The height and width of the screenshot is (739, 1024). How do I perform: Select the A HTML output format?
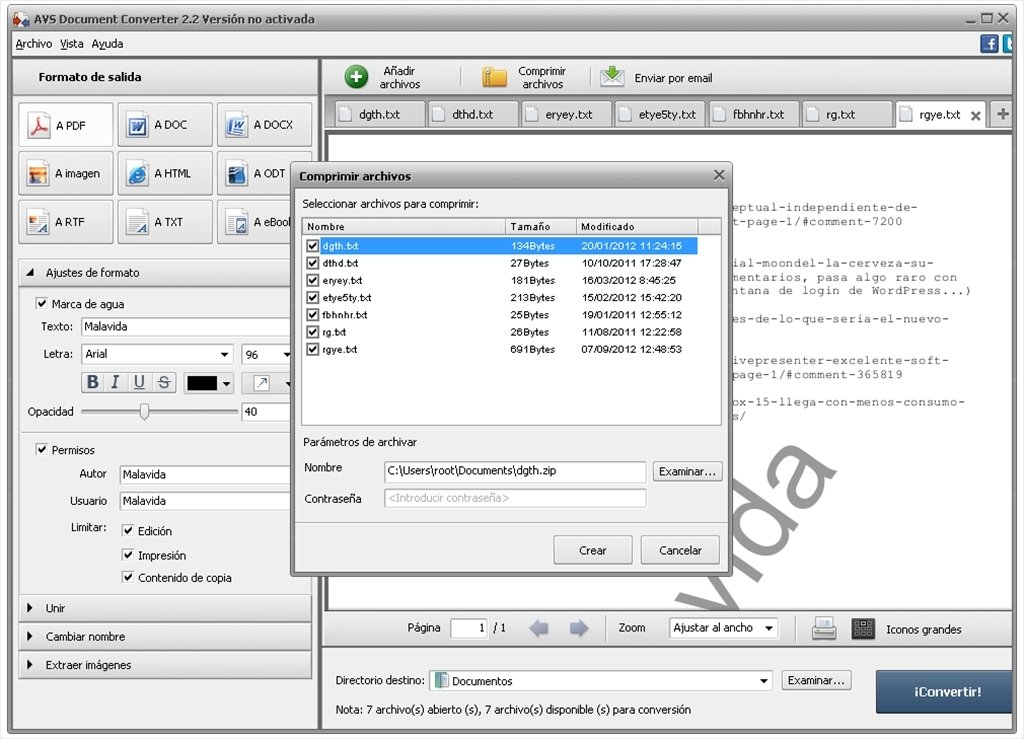(x=165, y=173)
